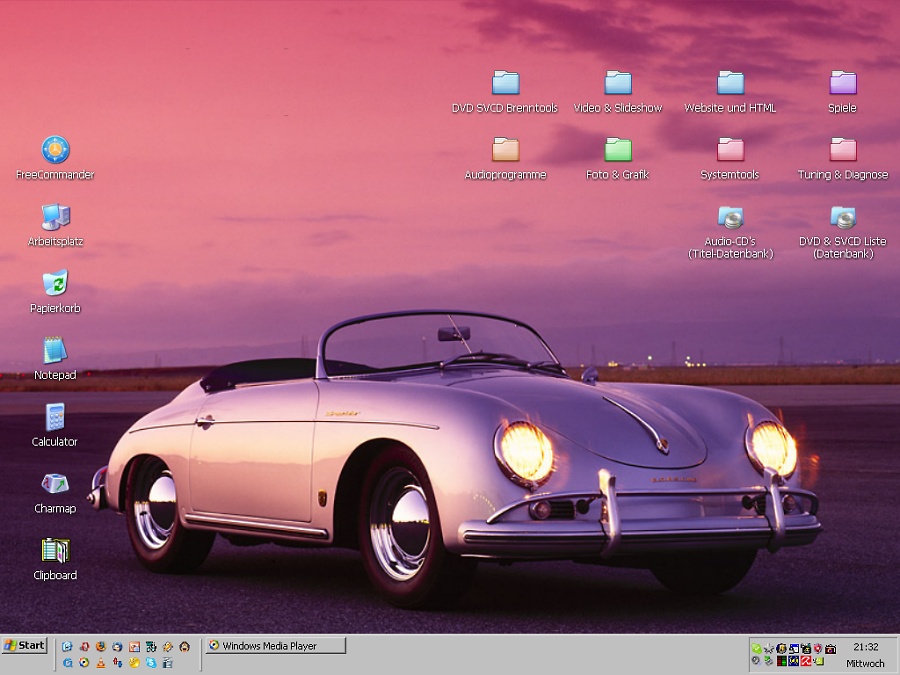The image size is (900, 675).
Task: Open the DVD SVCD Brenntools folder
Action: [x=505, y=92]
